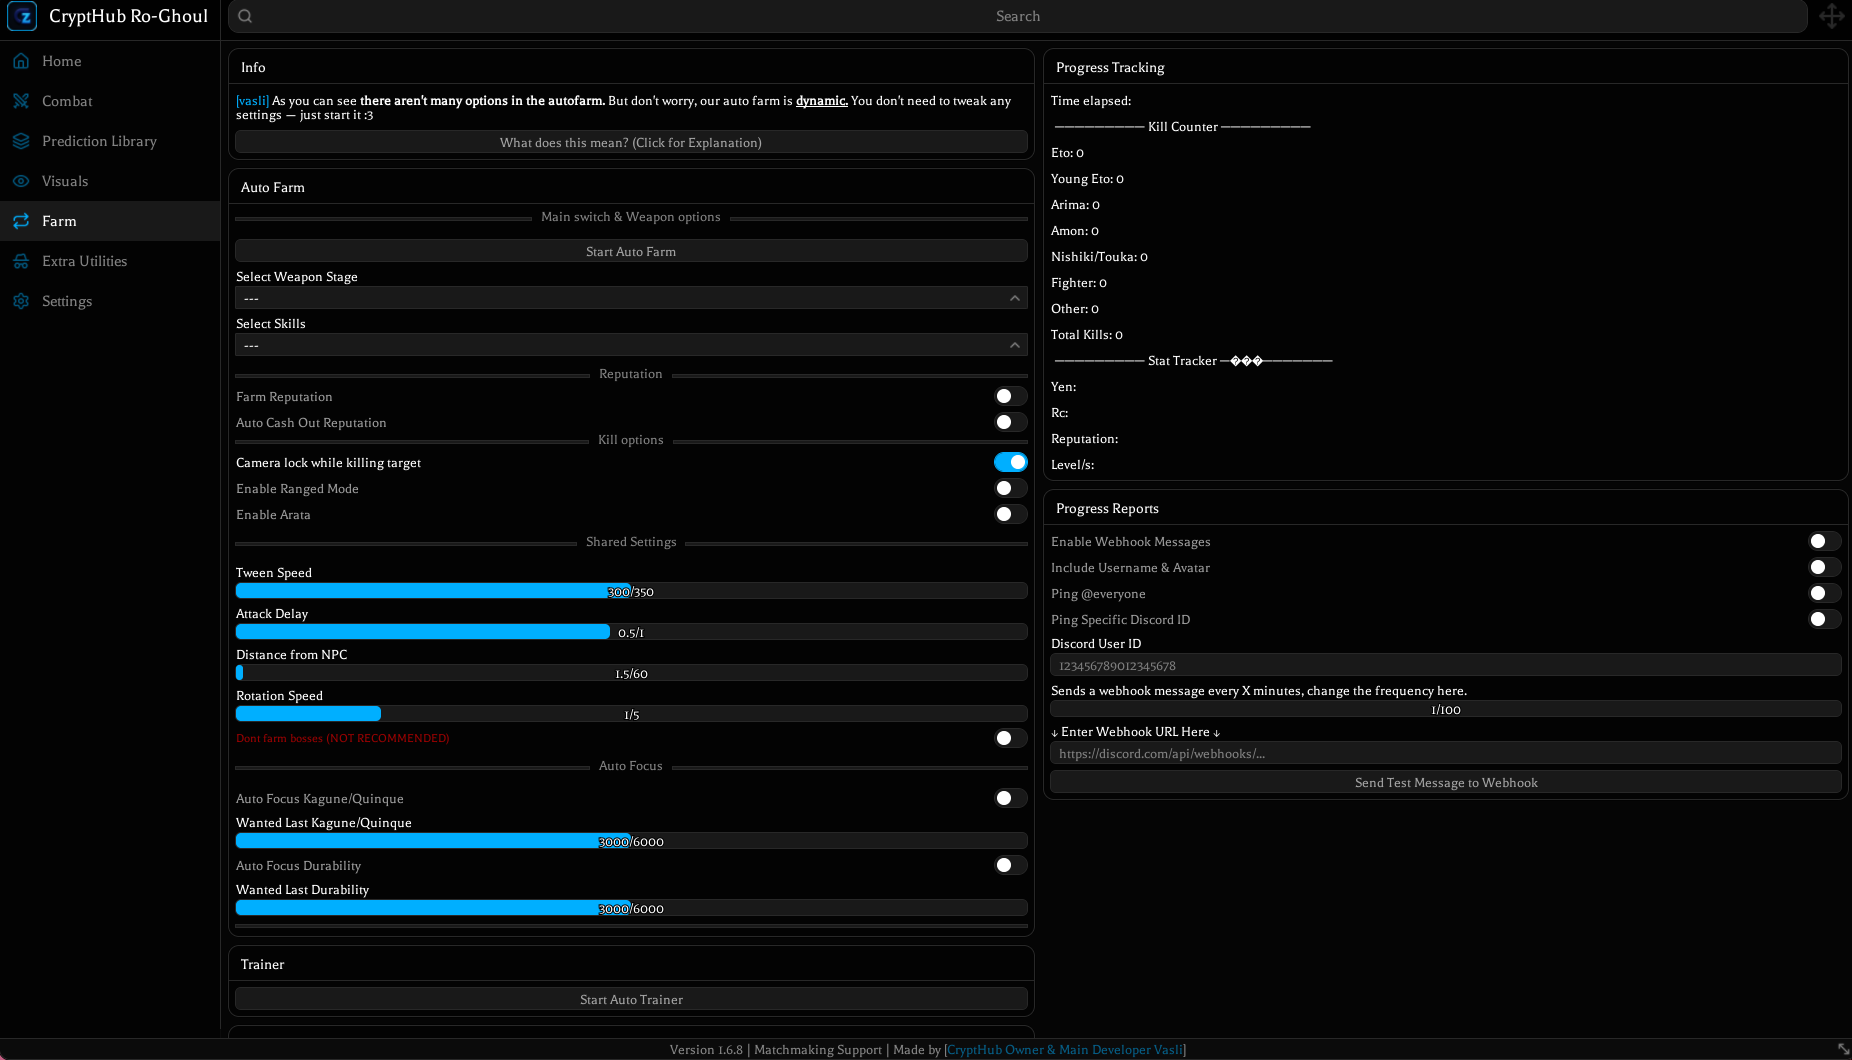Viewport: 1852px width, 1060px height.
Task: Click the Search input field
Action: pos(1017,16)
